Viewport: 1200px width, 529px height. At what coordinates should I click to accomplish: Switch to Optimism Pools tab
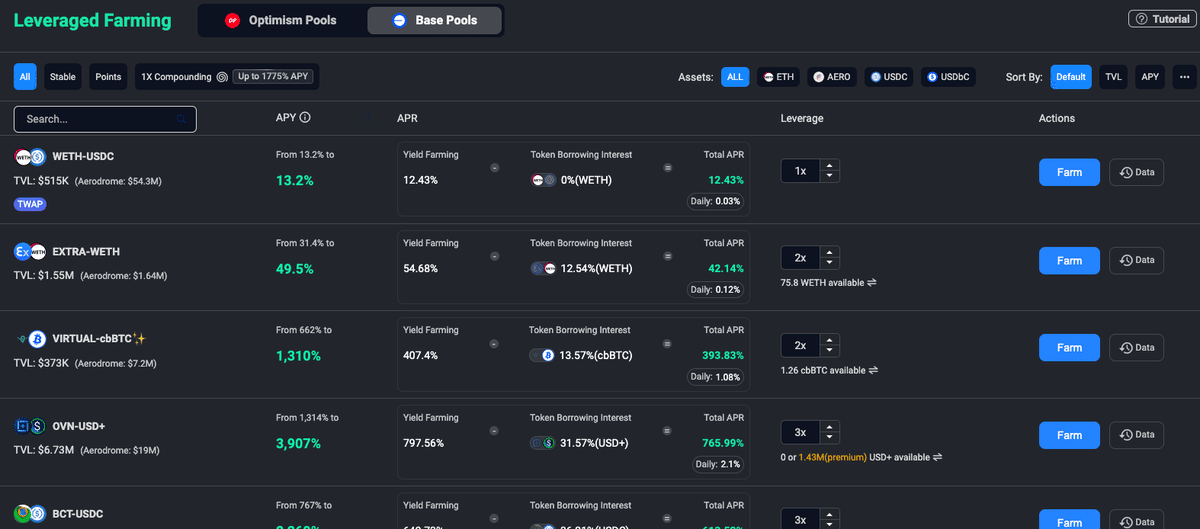pos(281,20)
